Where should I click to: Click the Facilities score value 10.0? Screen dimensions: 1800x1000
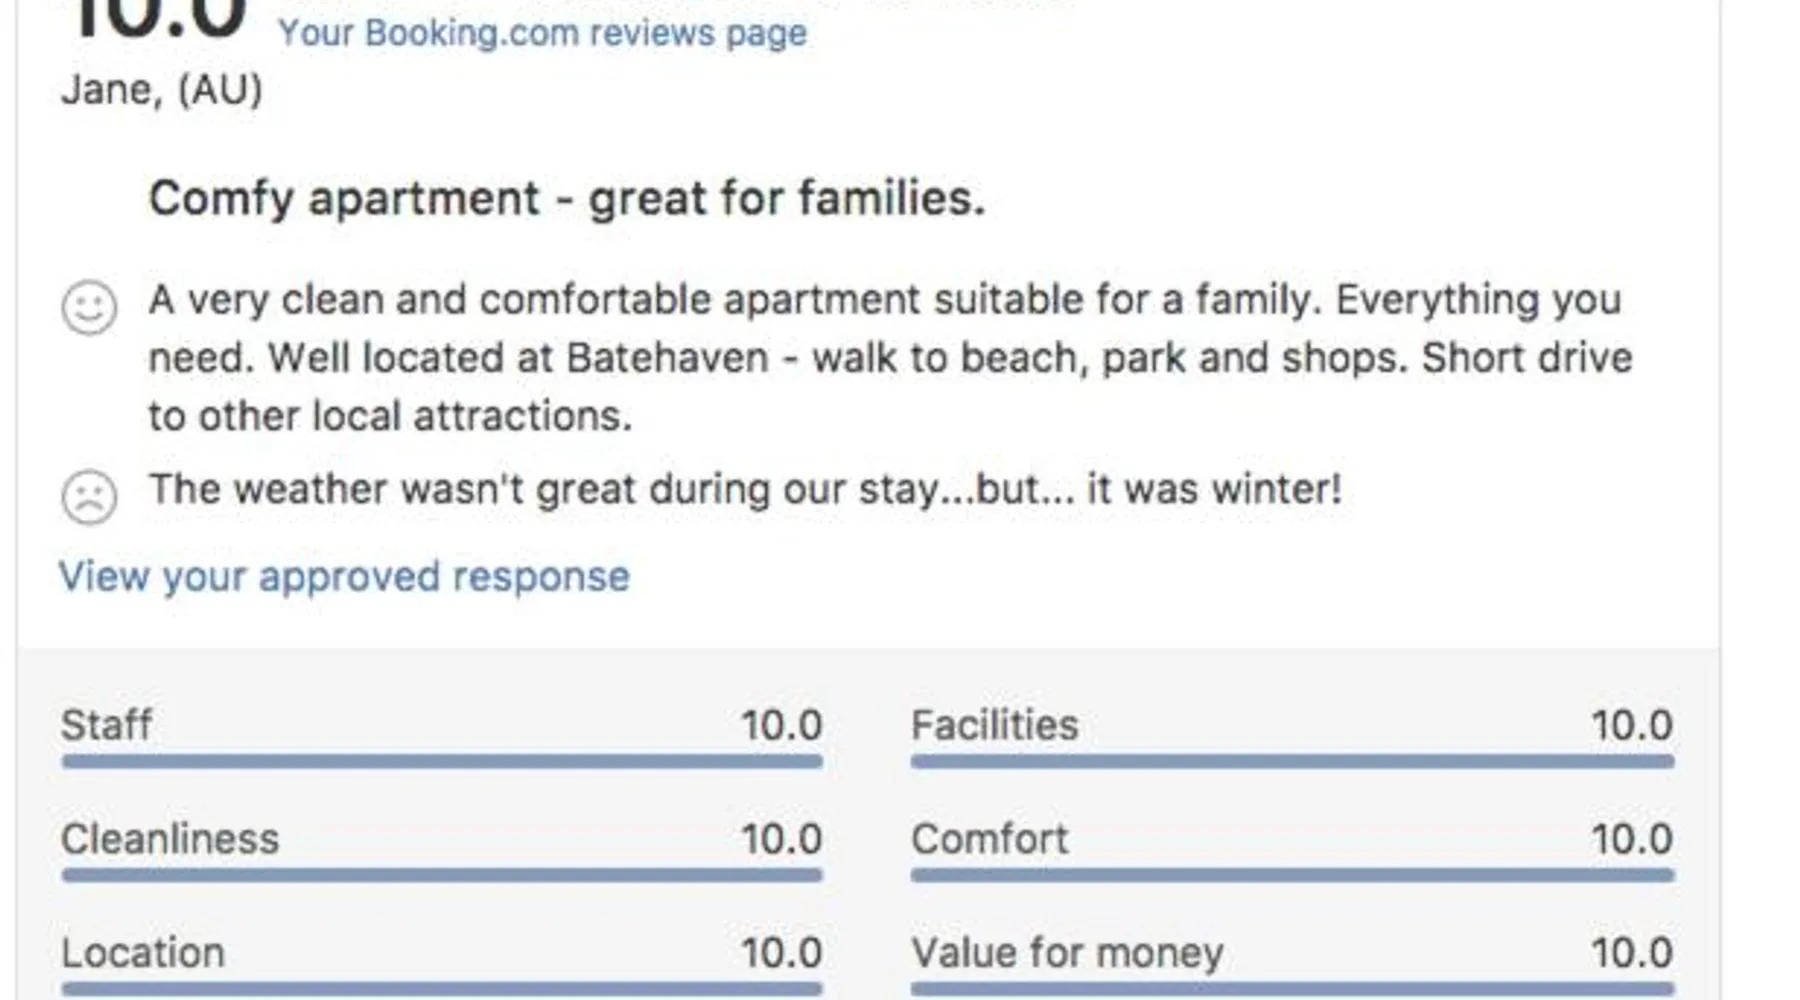coord(1631,725)
